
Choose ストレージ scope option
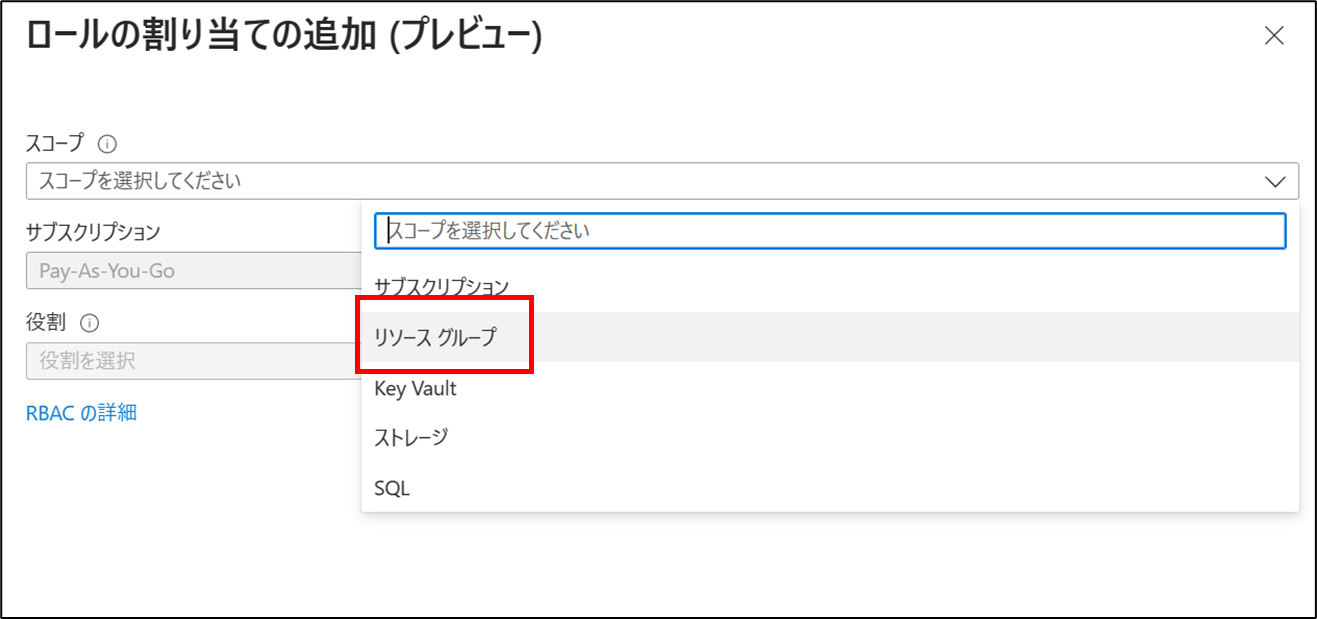click(x=830, y=438)
